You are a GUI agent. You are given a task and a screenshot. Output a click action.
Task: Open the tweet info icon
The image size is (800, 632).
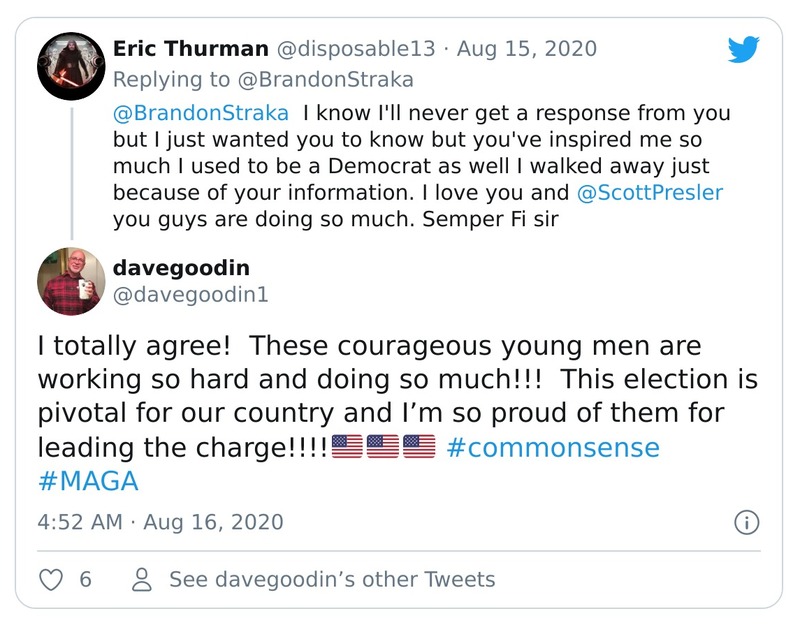tap(746, 522)
